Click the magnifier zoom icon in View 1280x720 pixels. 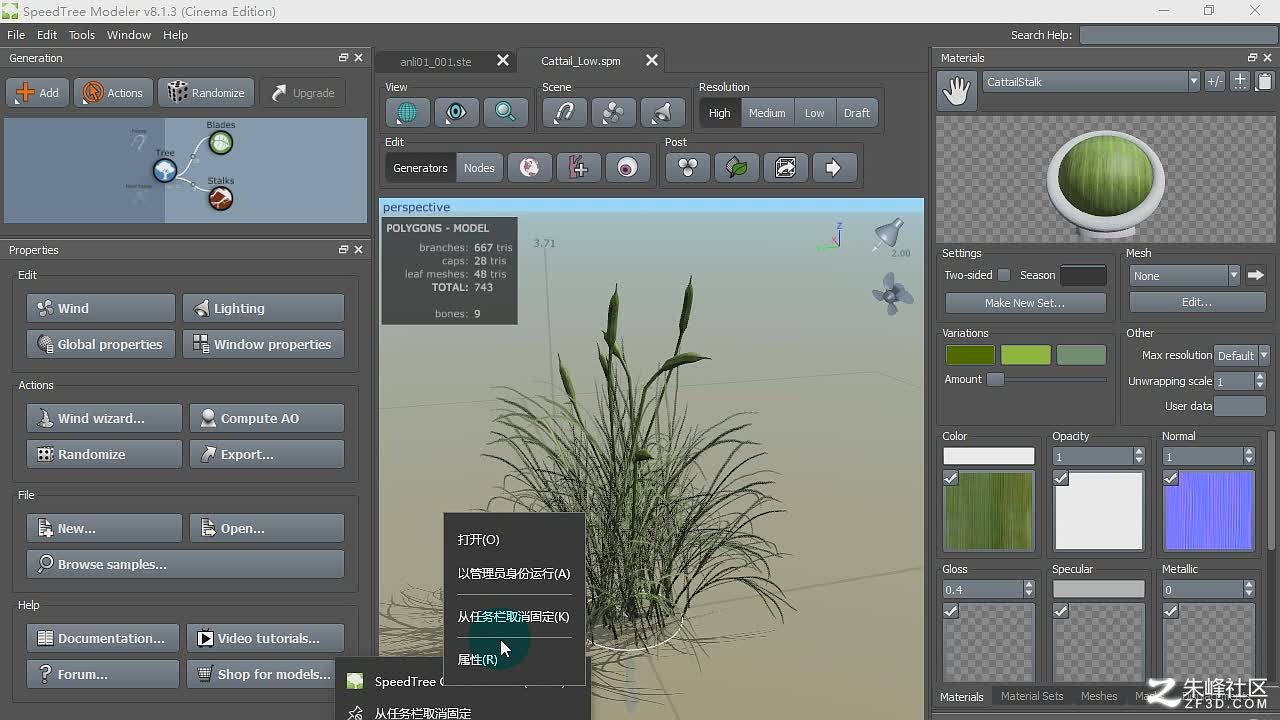pos(505,113)
